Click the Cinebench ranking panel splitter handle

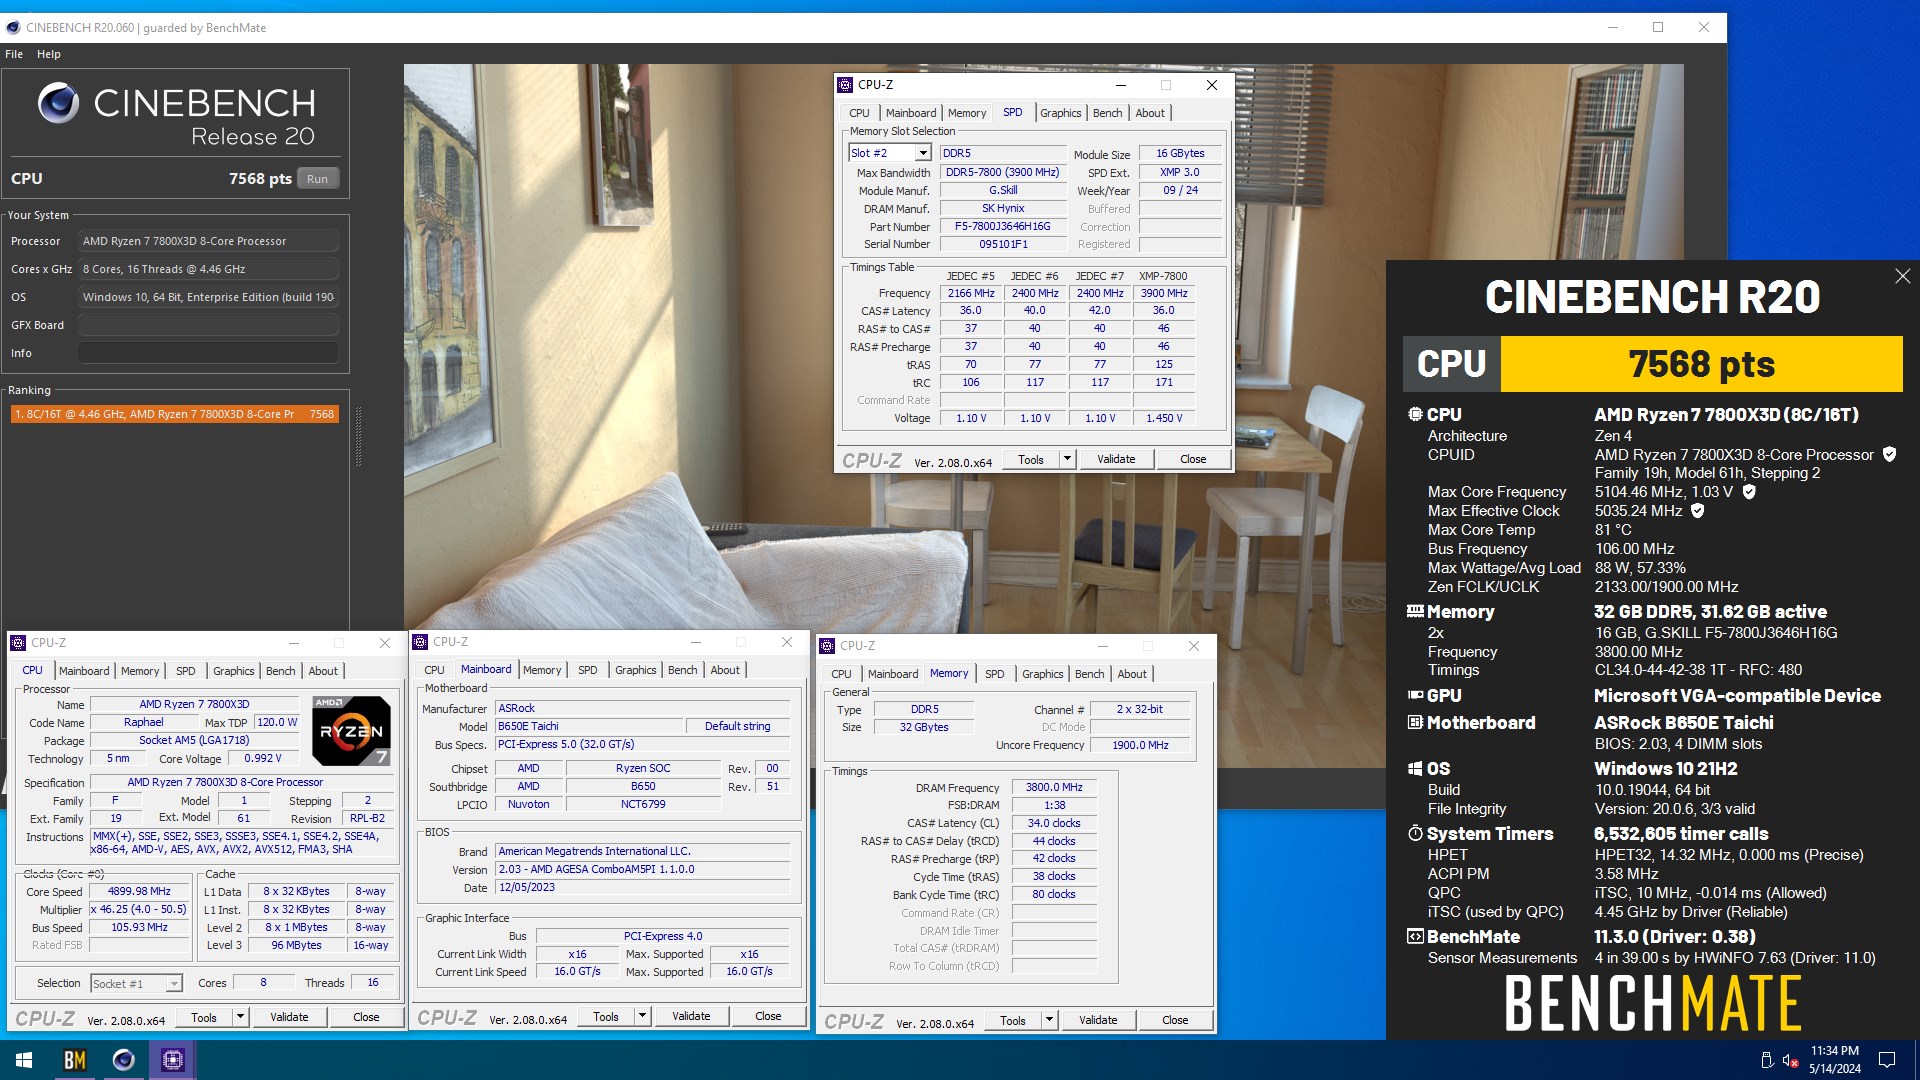(358, 437)
